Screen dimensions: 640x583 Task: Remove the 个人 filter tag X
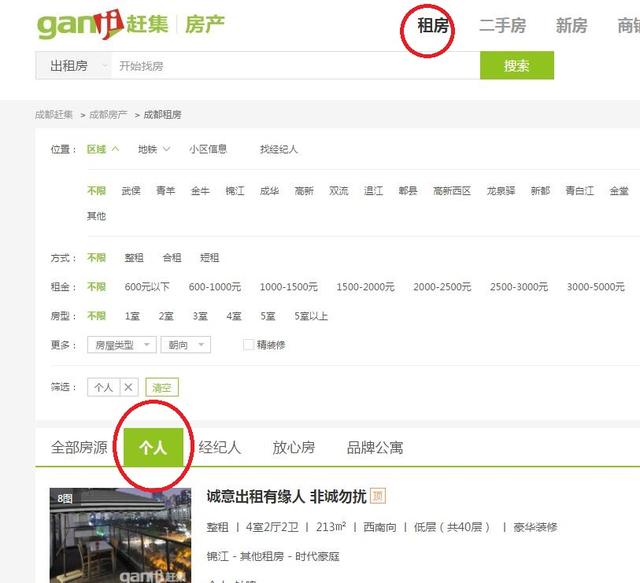128,387
